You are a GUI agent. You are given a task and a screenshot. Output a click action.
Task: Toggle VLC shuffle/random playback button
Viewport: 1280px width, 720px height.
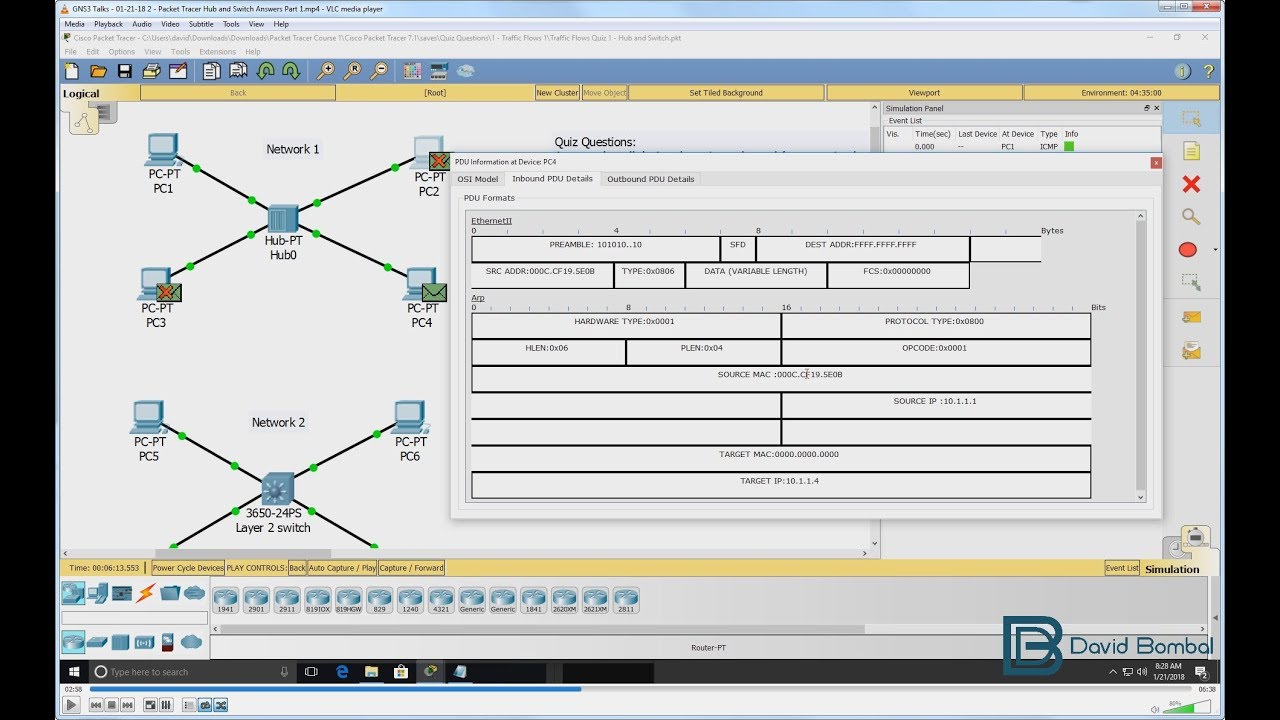221,705
